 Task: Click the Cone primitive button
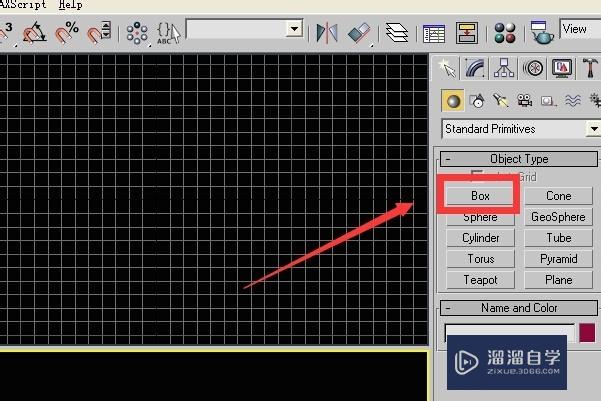(x=558, y=196)
